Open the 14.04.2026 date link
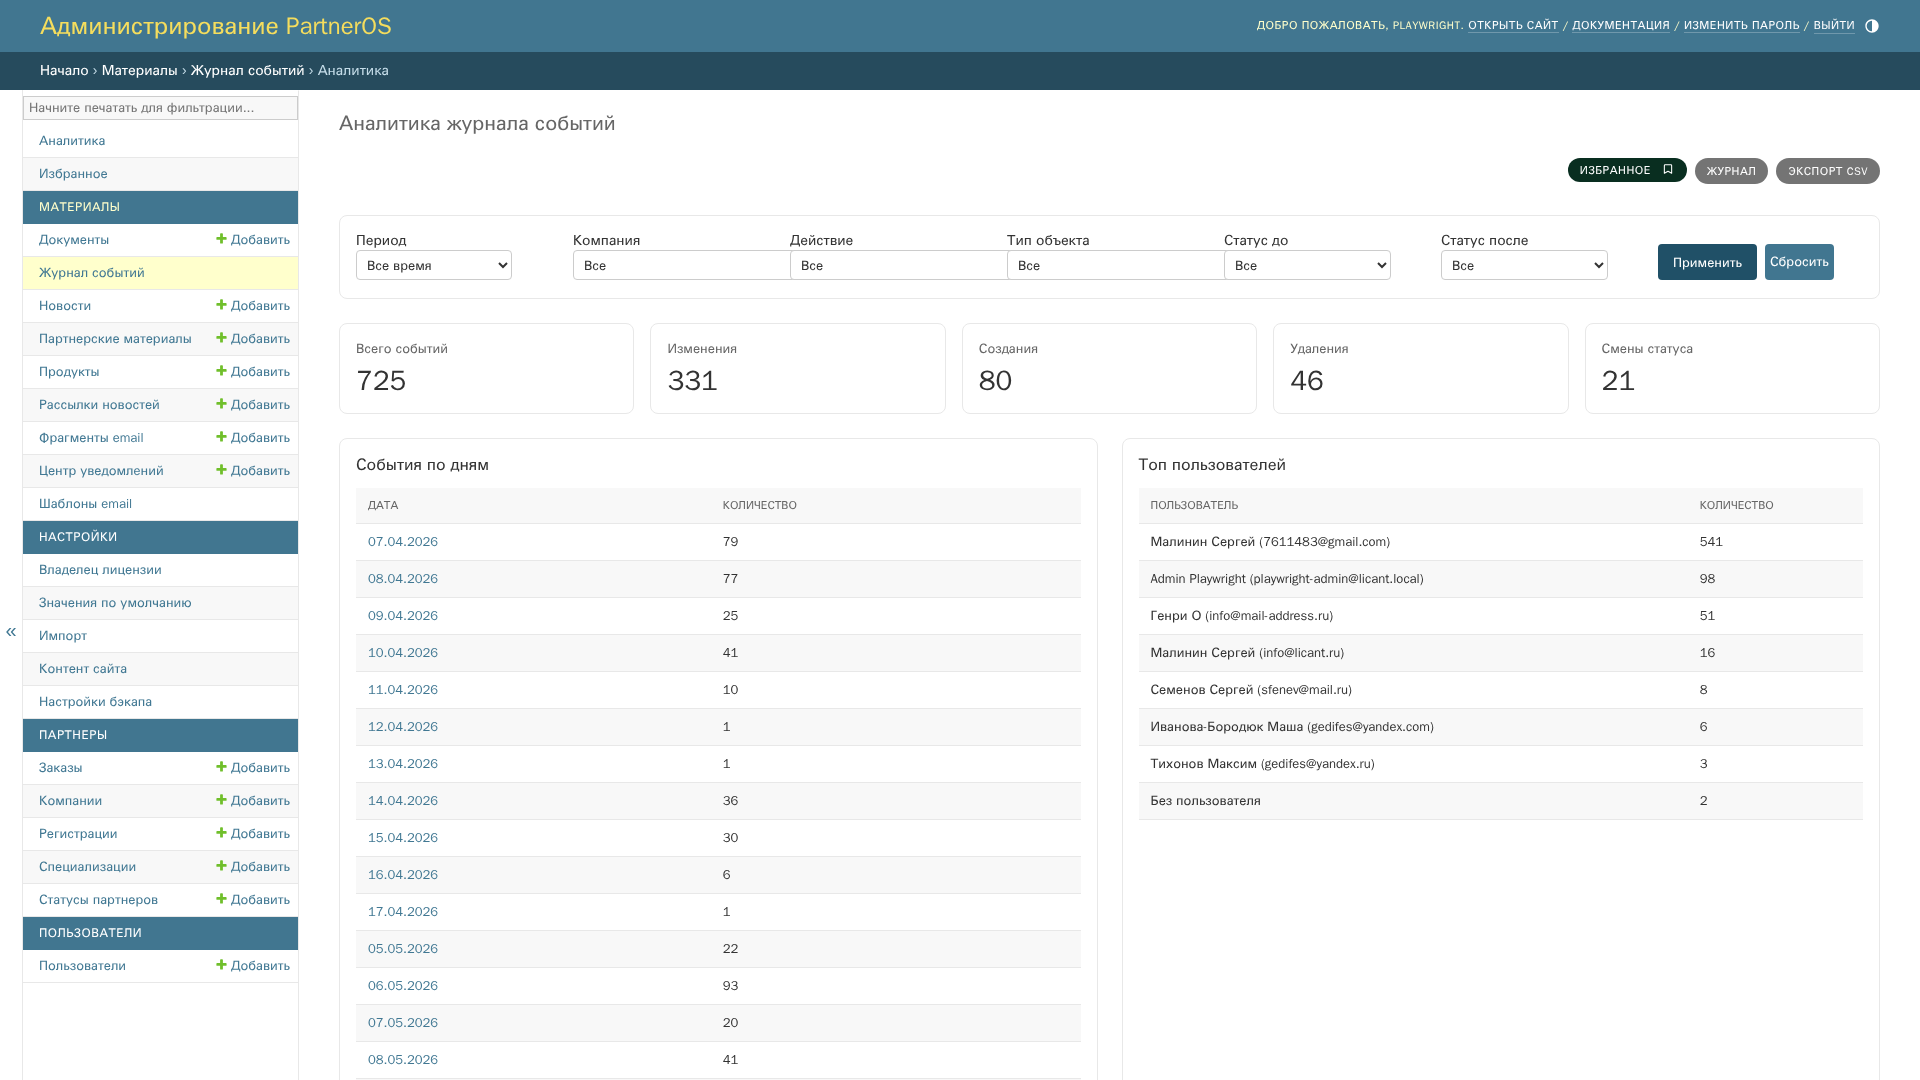The width and height of the screenshot is (1920, 1080). [x=403, y=801]
